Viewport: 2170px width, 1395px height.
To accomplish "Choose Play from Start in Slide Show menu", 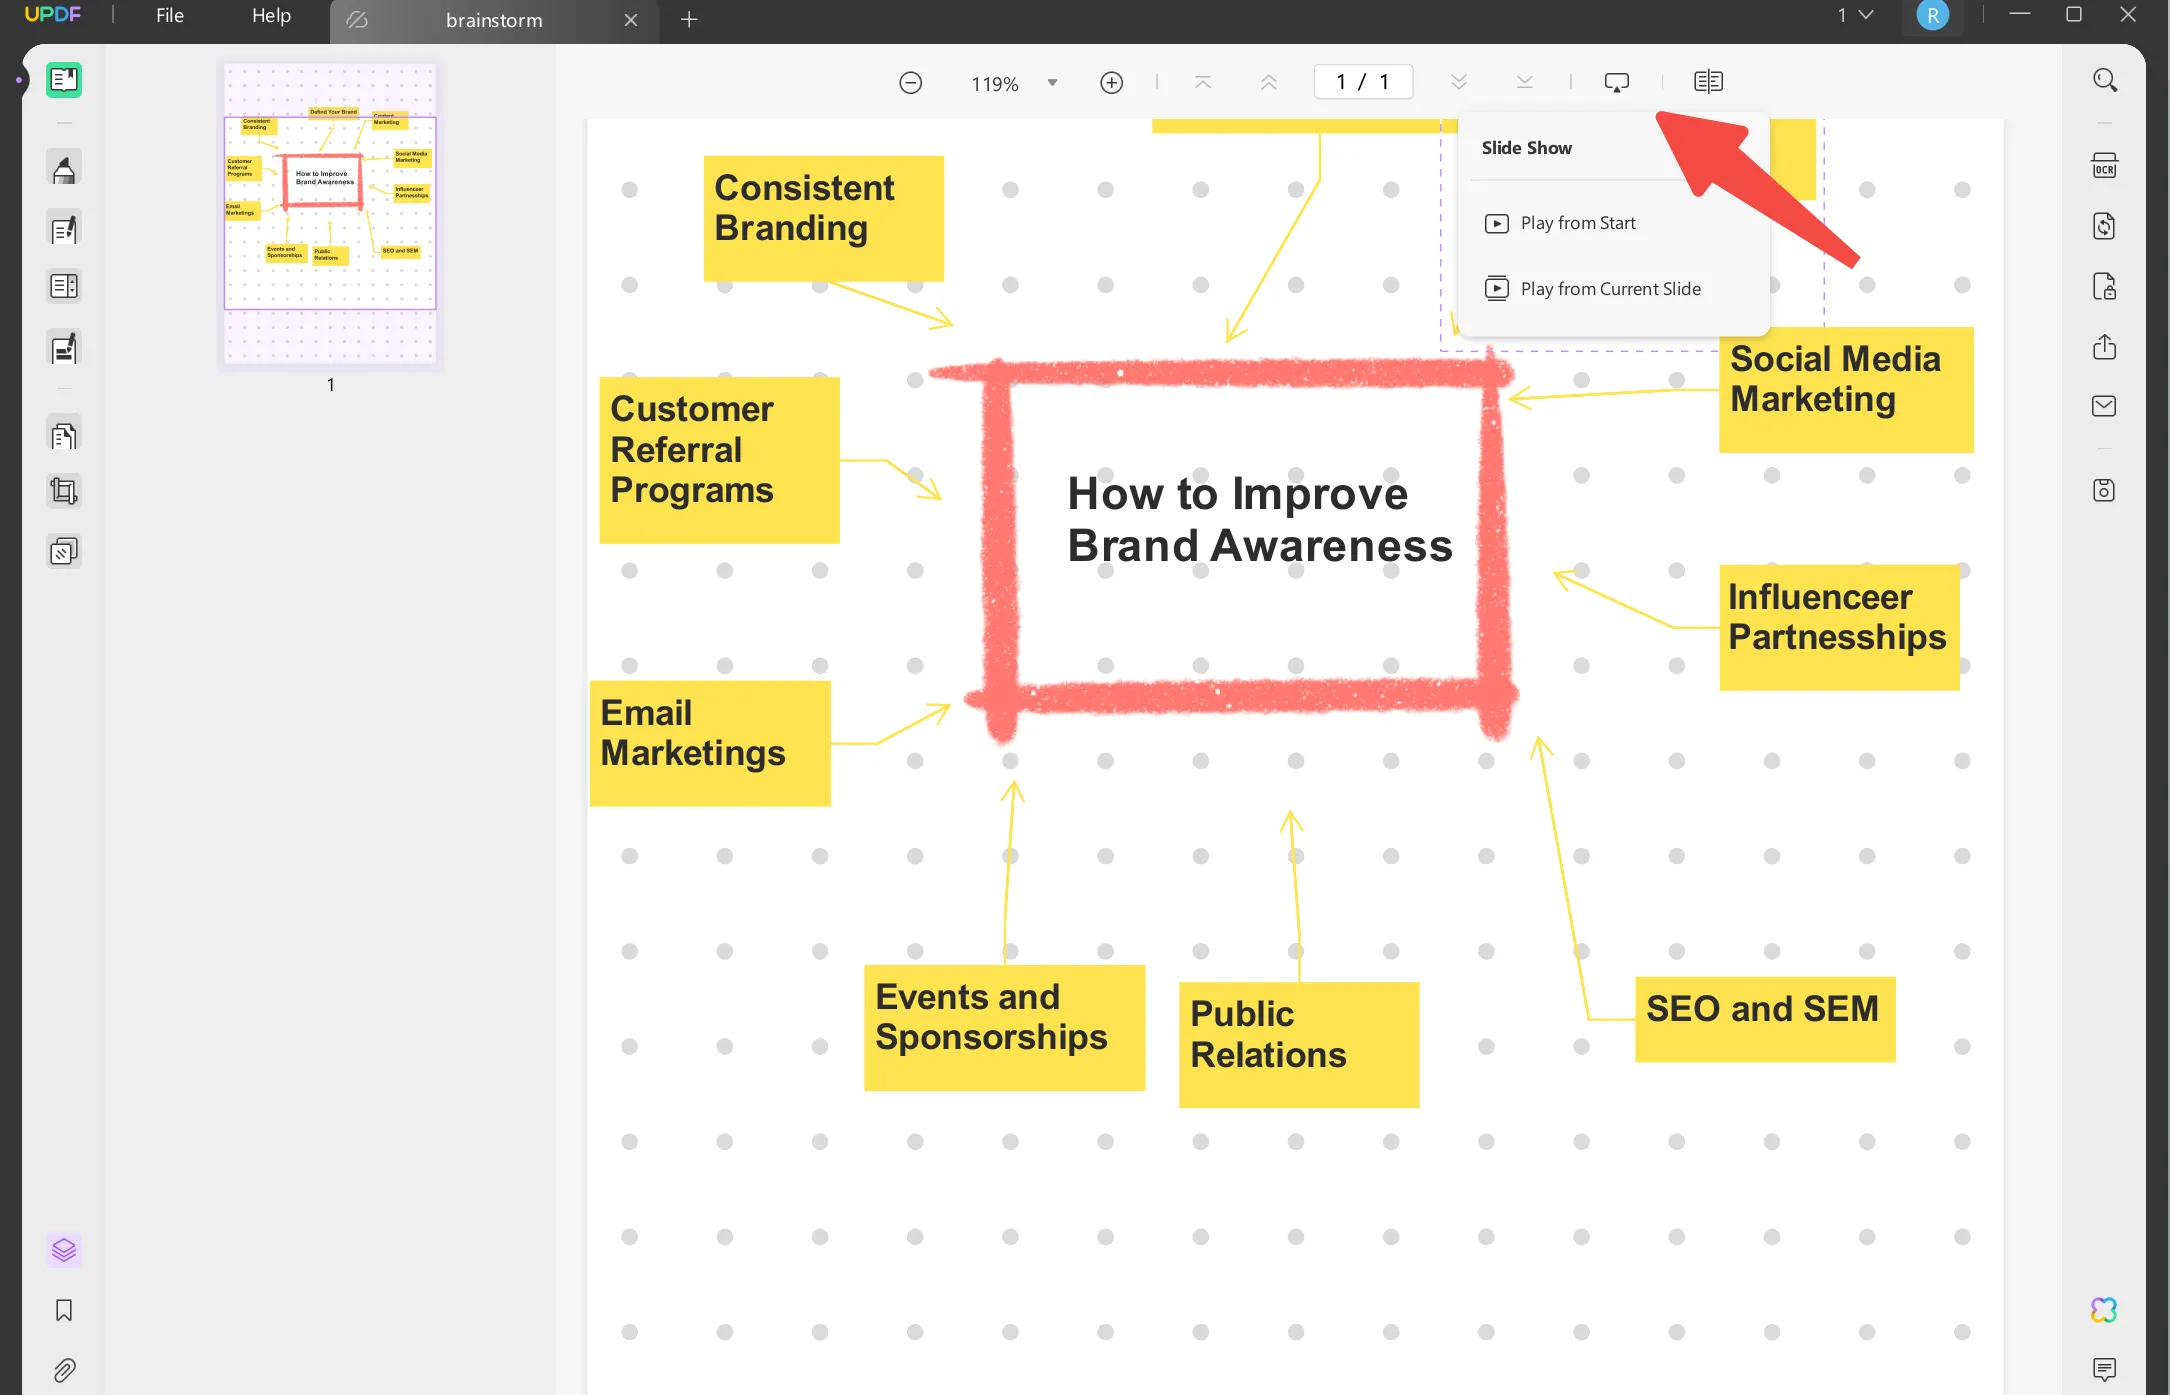I will (x=1577, y=222).
